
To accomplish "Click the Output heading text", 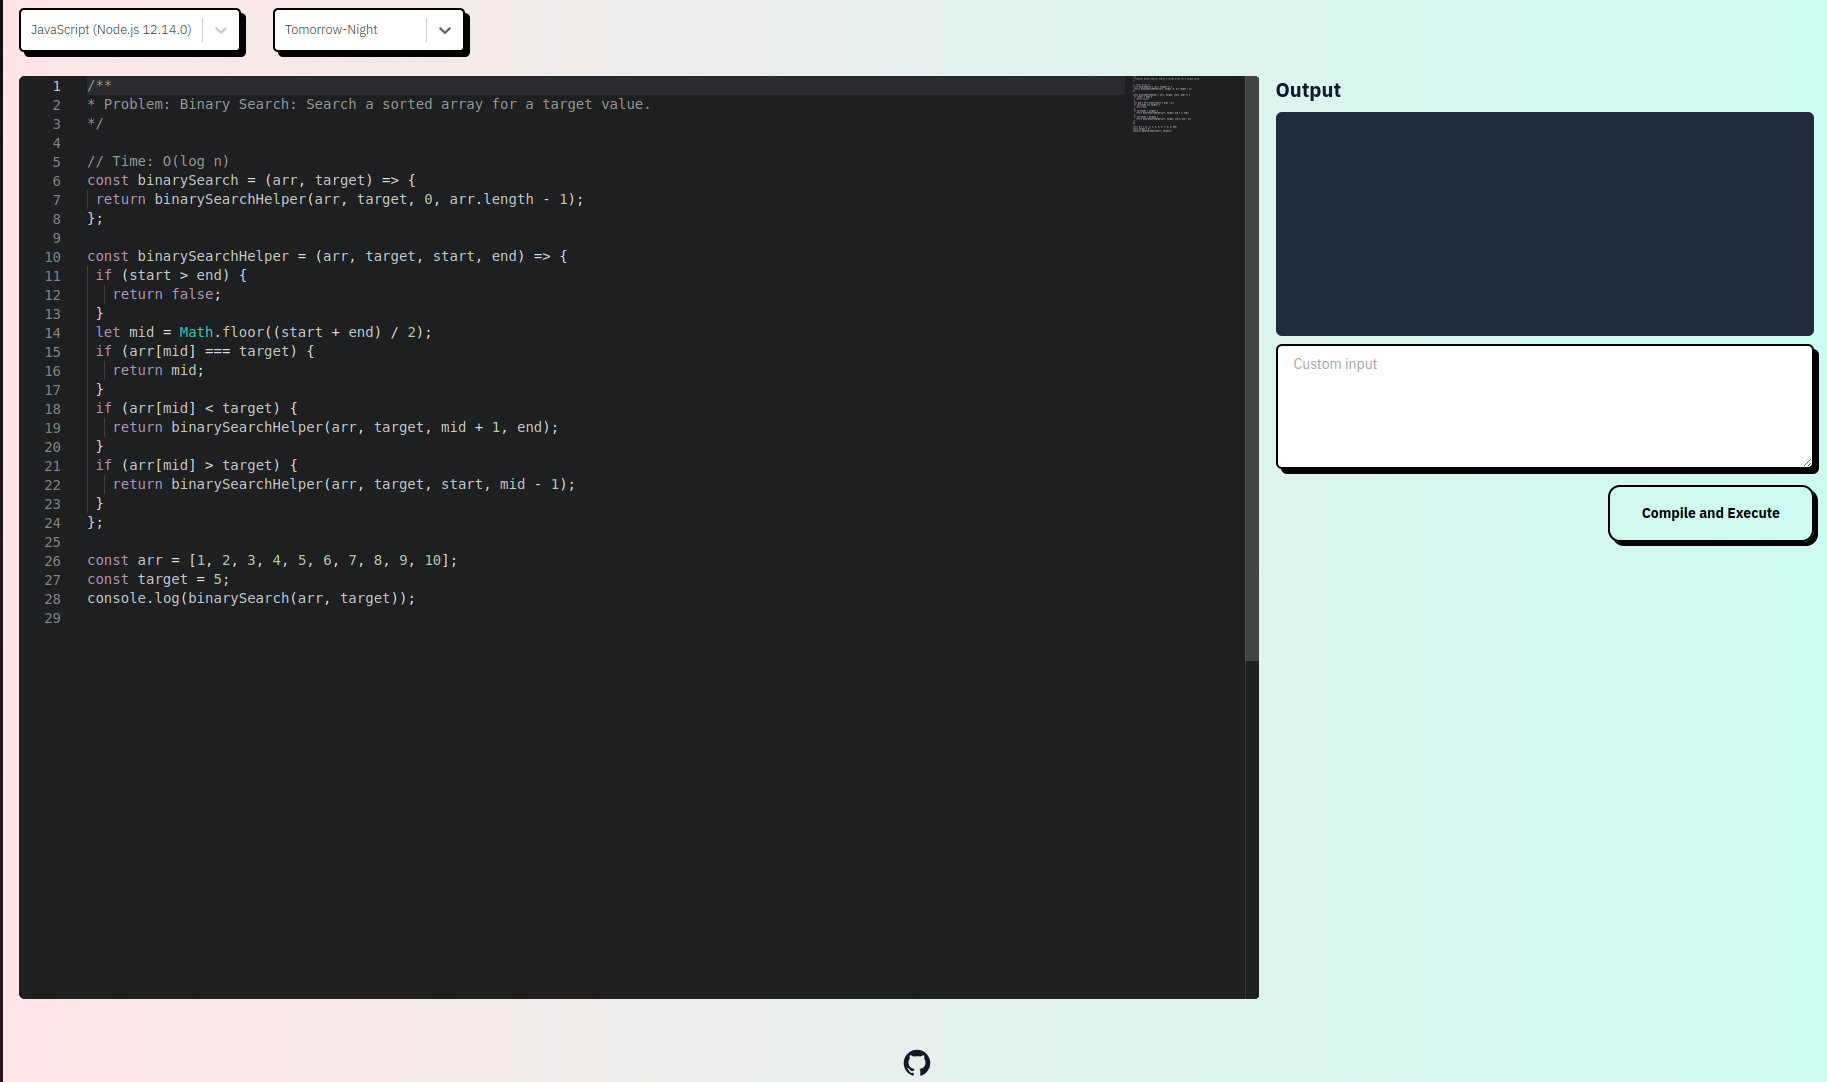I will (x=1308, y=90).
